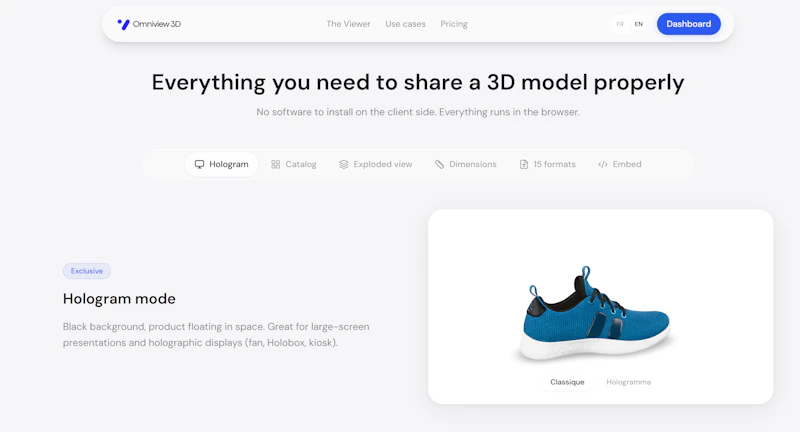800x432 pixels.
Task: Click the 'Black background, product floating' description
Action: (x=216, y=335)
